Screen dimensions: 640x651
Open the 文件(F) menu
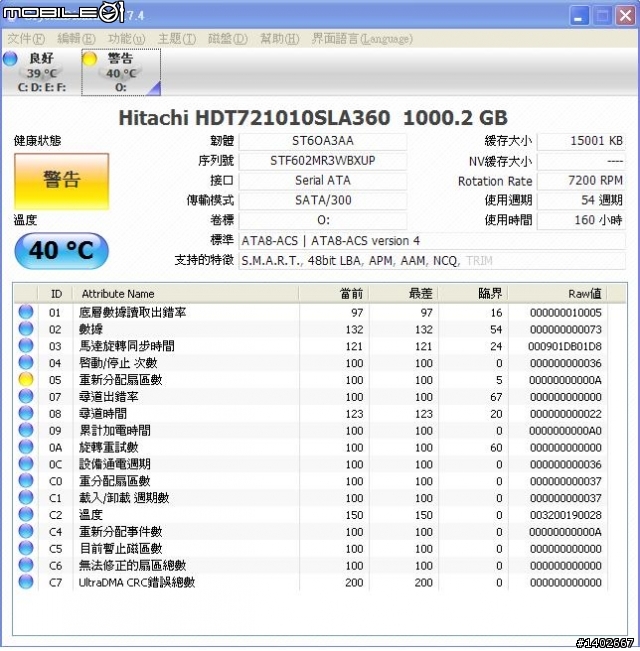point(26,39)
